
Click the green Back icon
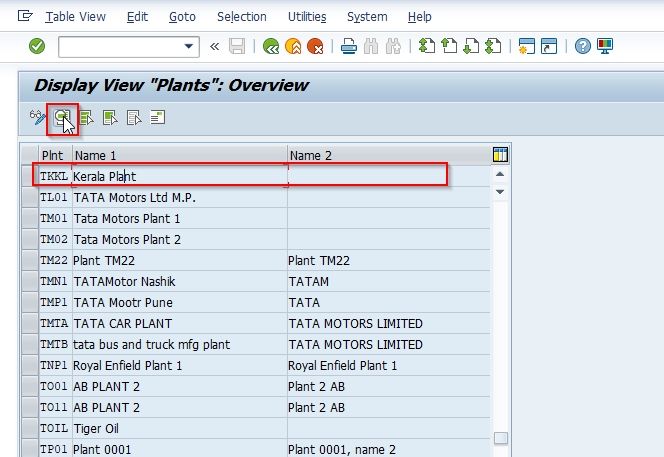271,46
